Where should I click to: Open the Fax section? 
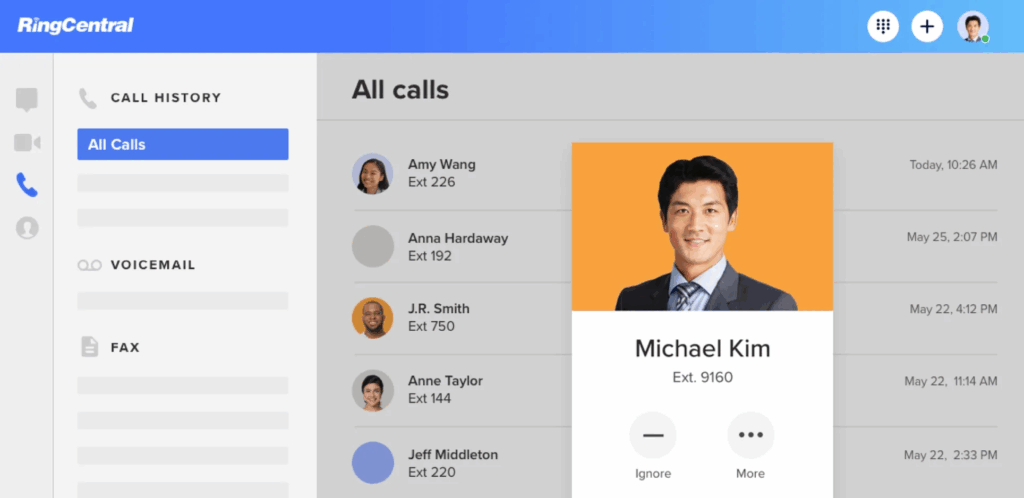pyautogui.click(x=125, y=347)
